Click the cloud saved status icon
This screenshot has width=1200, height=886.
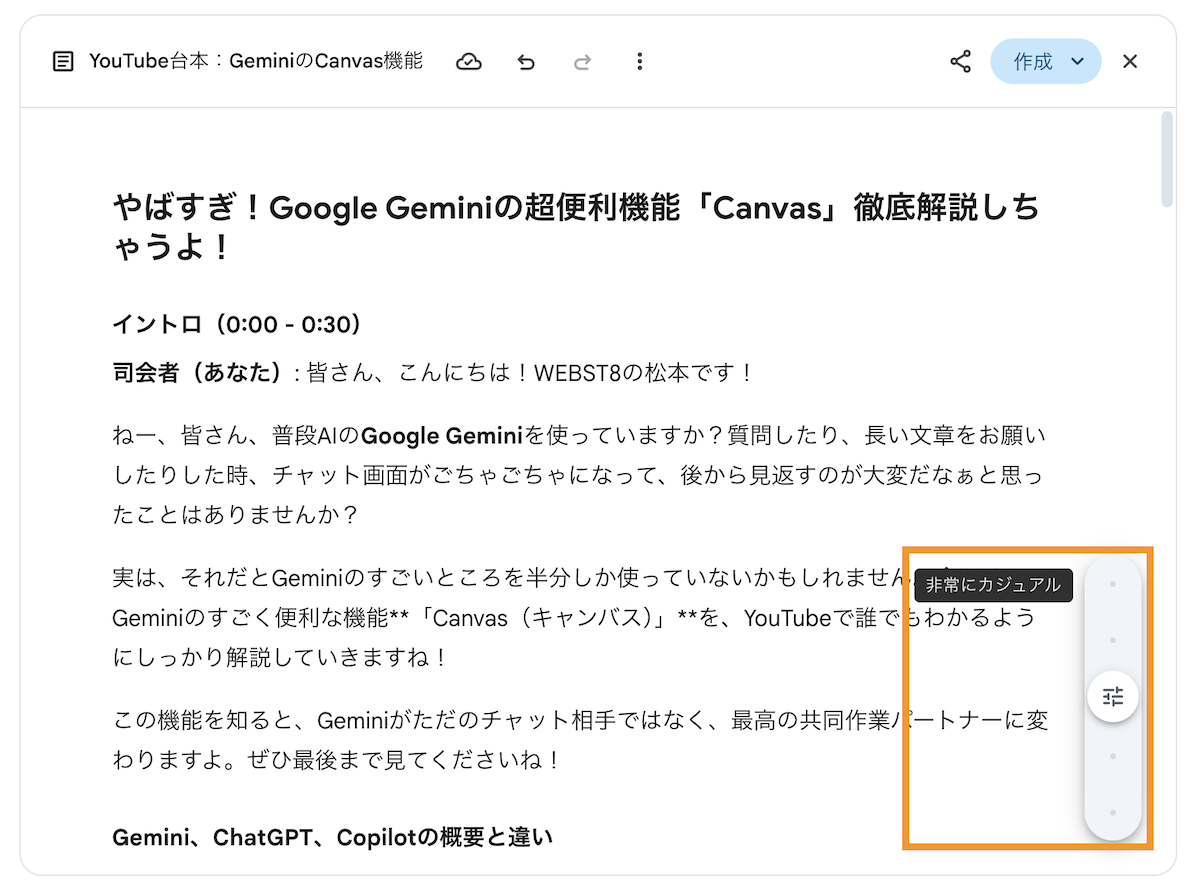[469, 62]
